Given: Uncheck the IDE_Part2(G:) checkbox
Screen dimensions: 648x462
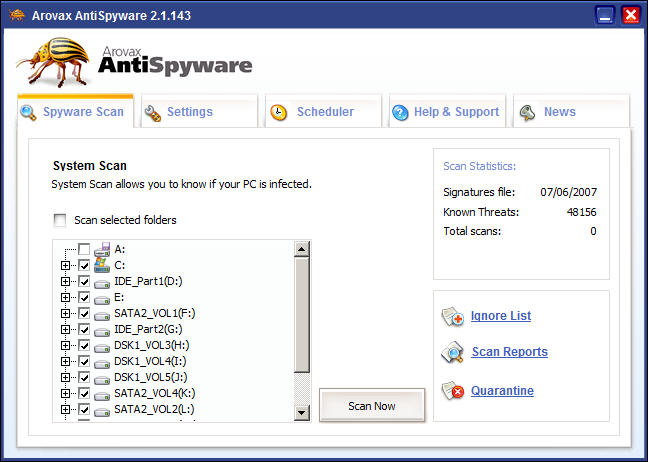Looking at the screenshot, I should [84, 329].
